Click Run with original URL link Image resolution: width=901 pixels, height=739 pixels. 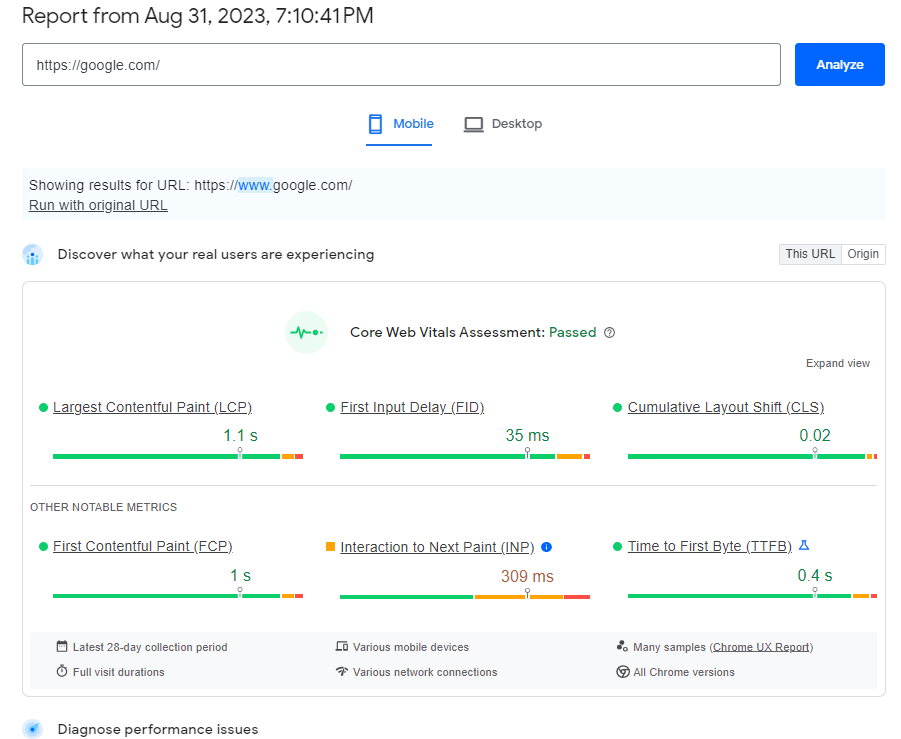click(98, 205)
